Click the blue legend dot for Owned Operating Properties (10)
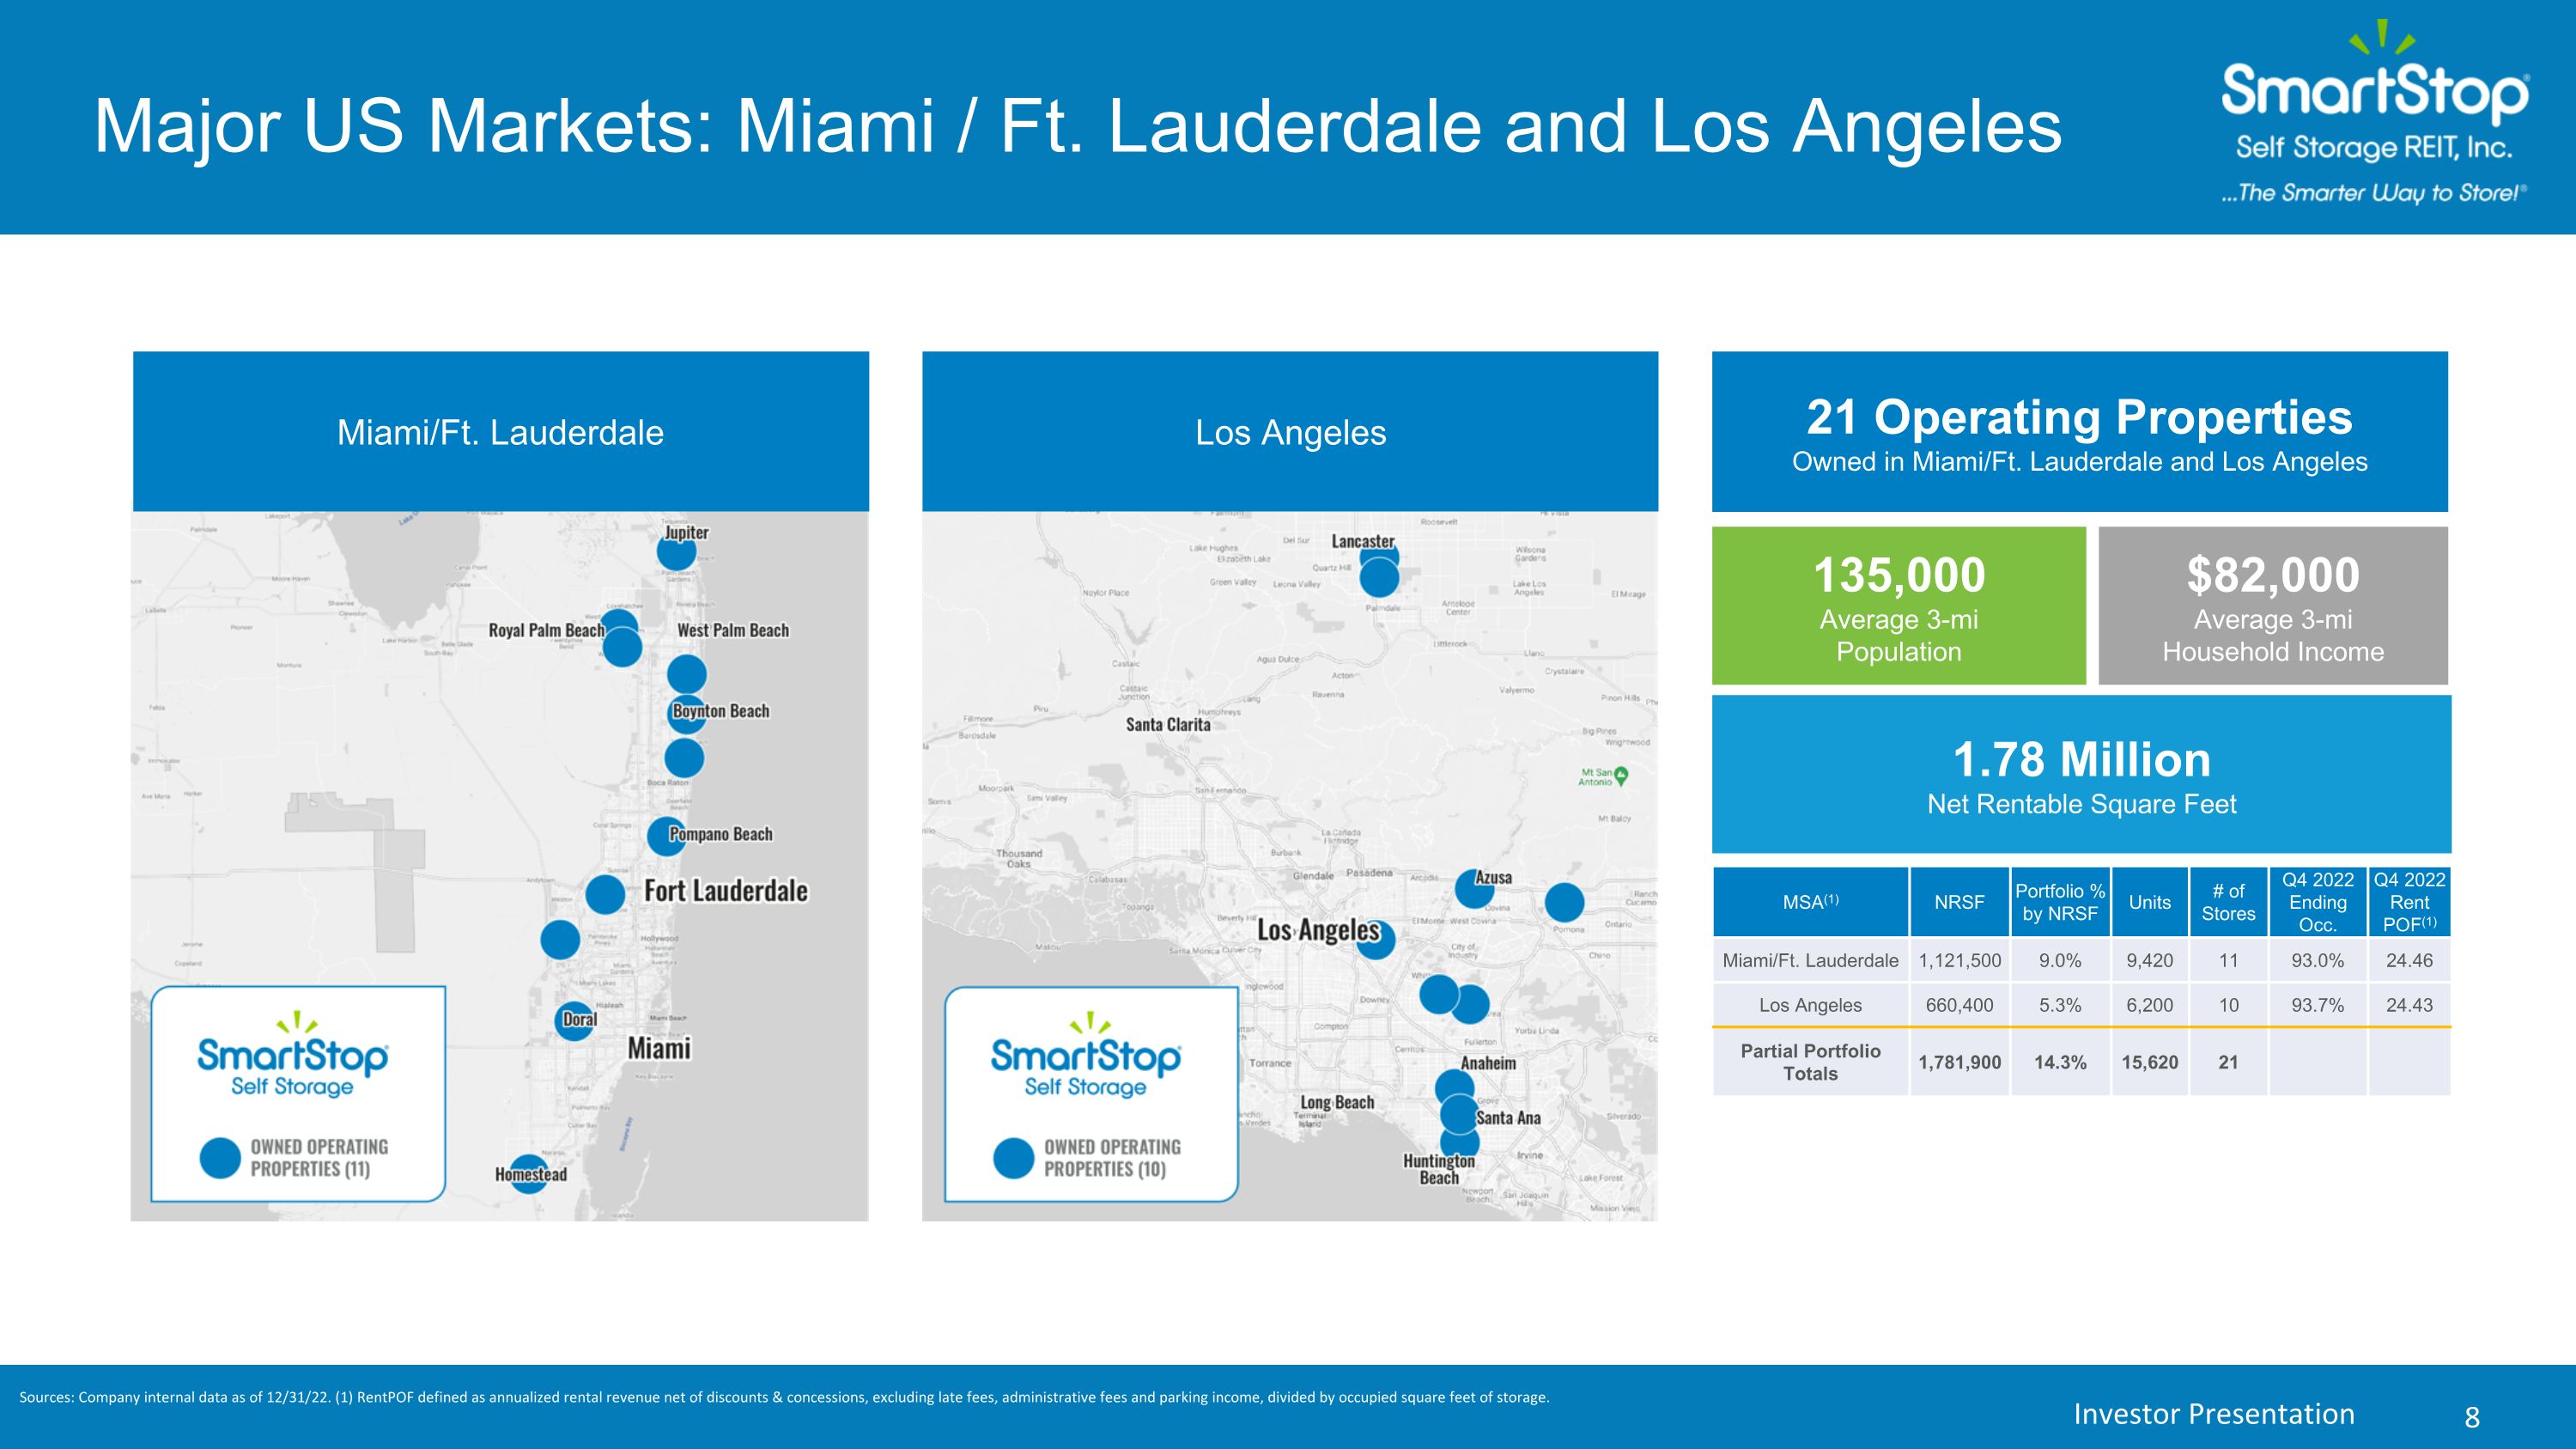The image size is (2576, 1449). click(1013, 1158)
